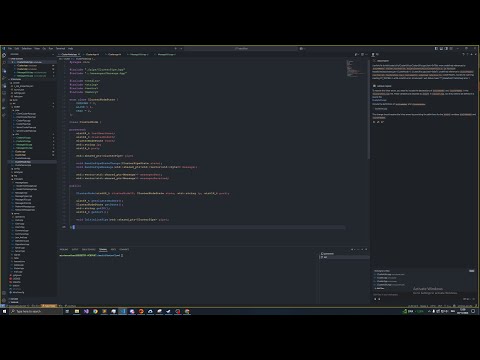Expand the Outline section in Explorer

click(x=32, y=299)
